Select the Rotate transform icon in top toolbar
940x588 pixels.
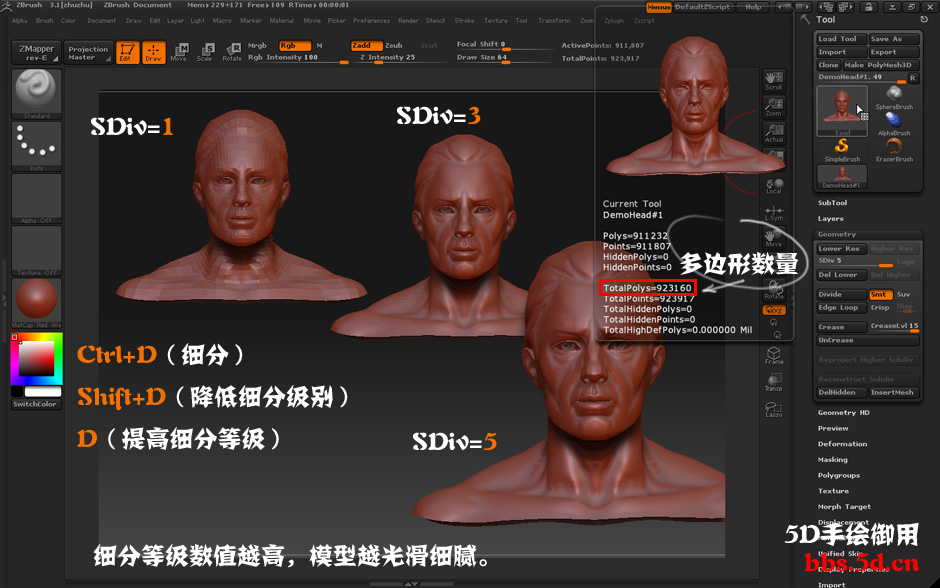[x=232, y=52]
